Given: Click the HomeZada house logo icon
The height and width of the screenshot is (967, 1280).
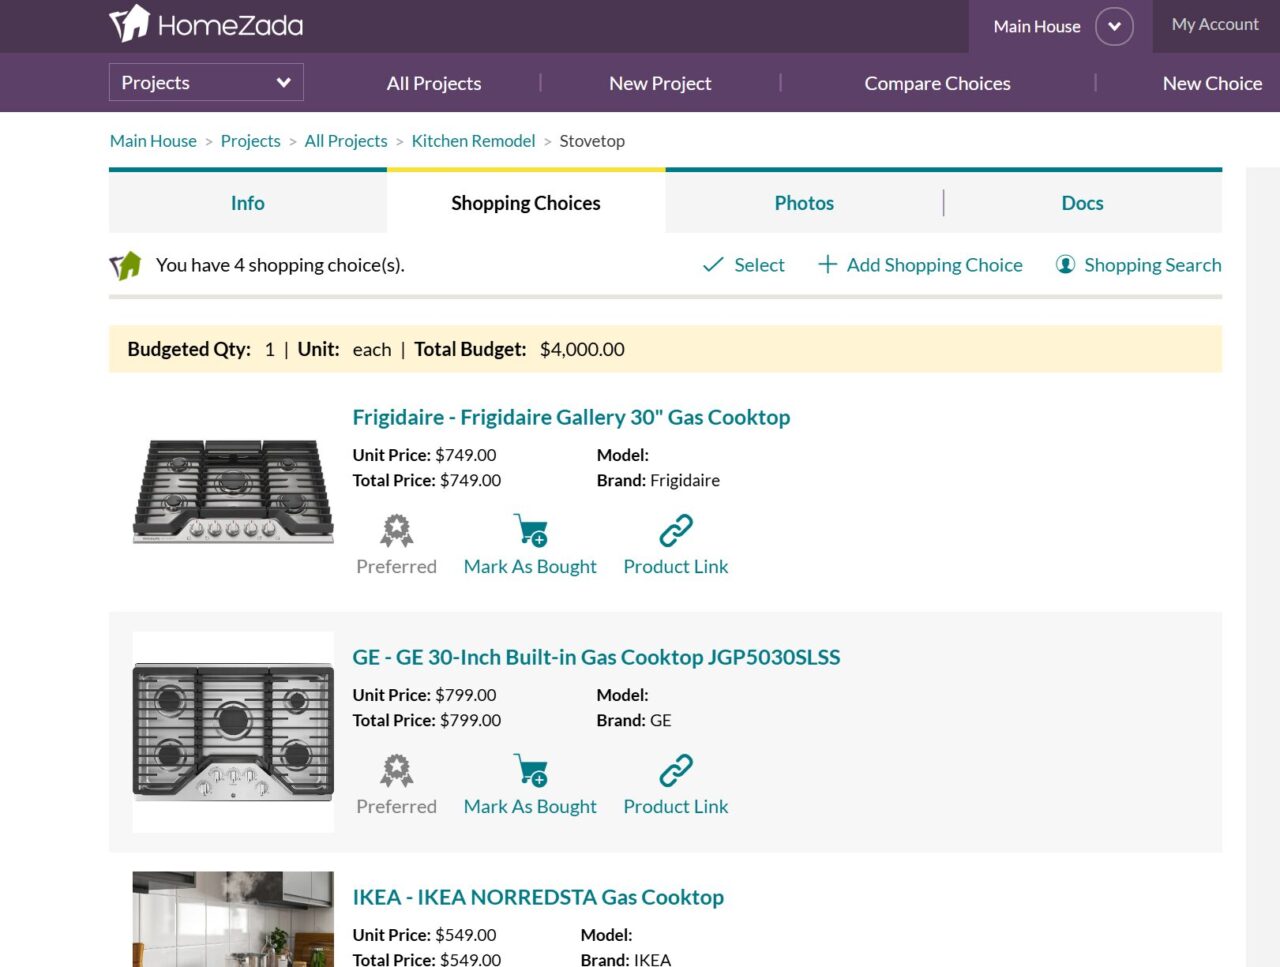Looking at the screenshot, I should (129, 24).
